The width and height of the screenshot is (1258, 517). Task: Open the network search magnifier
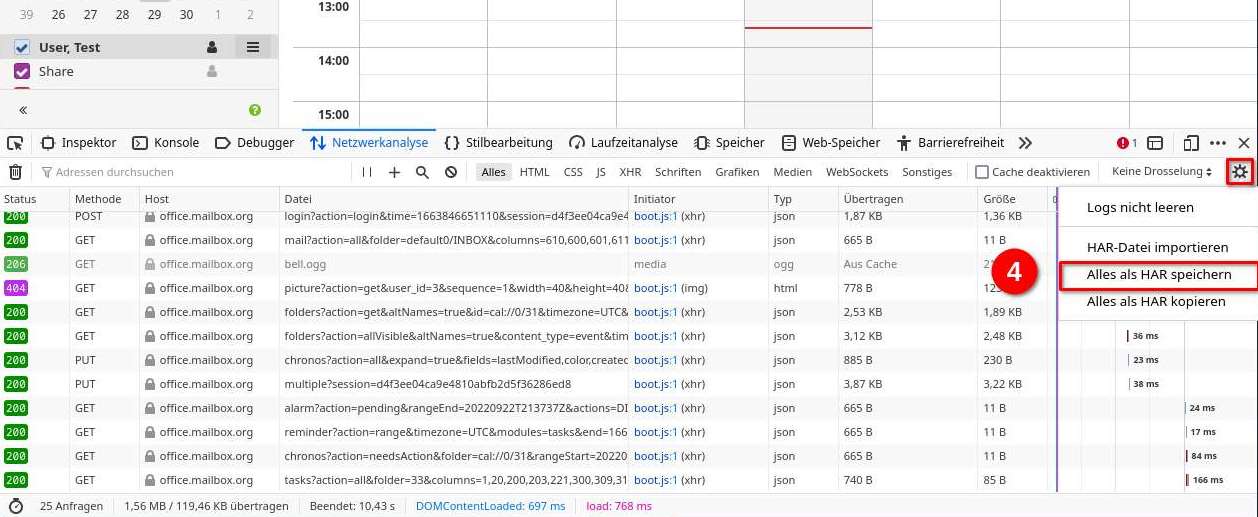point(422,172)
